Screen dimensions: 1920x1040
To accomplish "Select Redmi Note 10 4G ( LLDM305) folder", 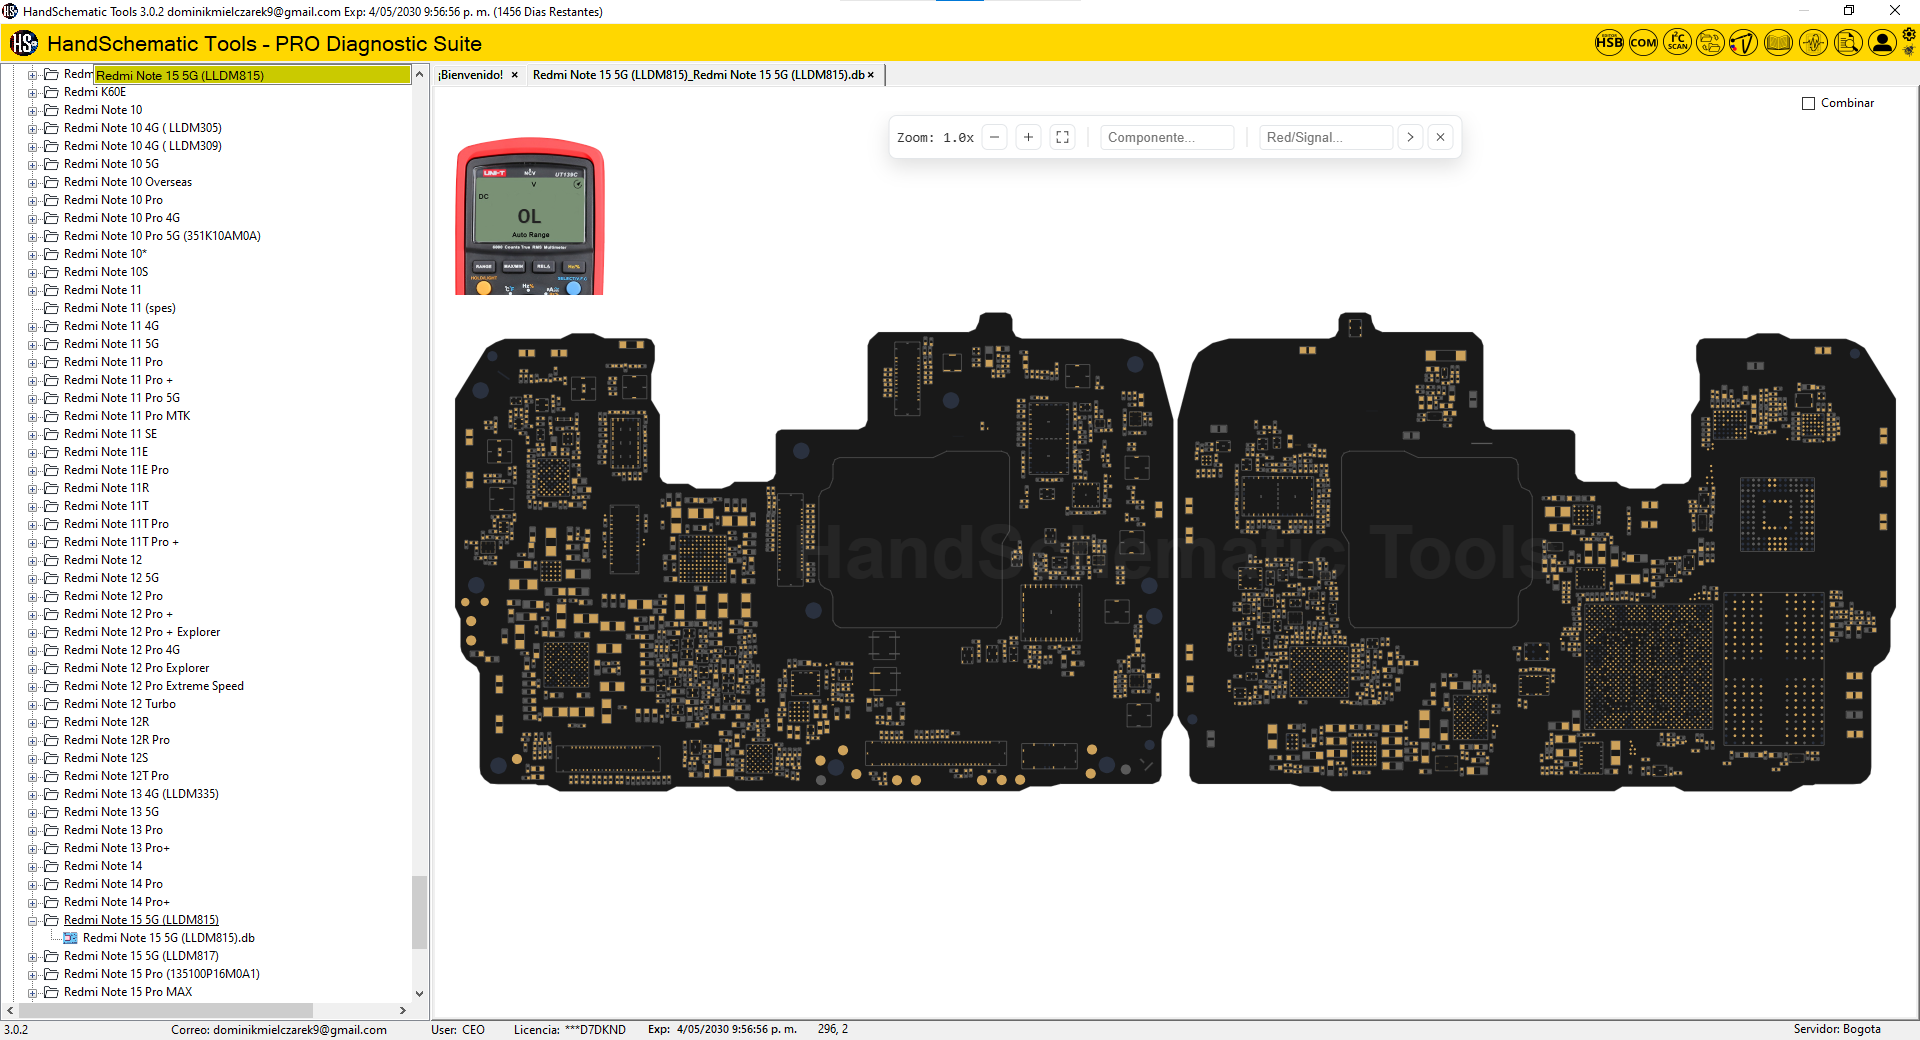I will click(x=142, y=128).
